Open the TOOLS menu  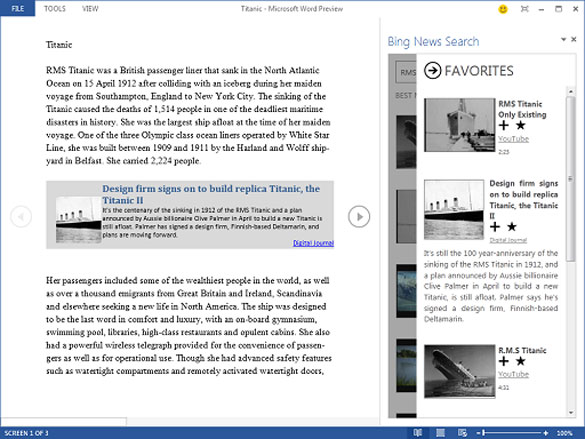54,9
